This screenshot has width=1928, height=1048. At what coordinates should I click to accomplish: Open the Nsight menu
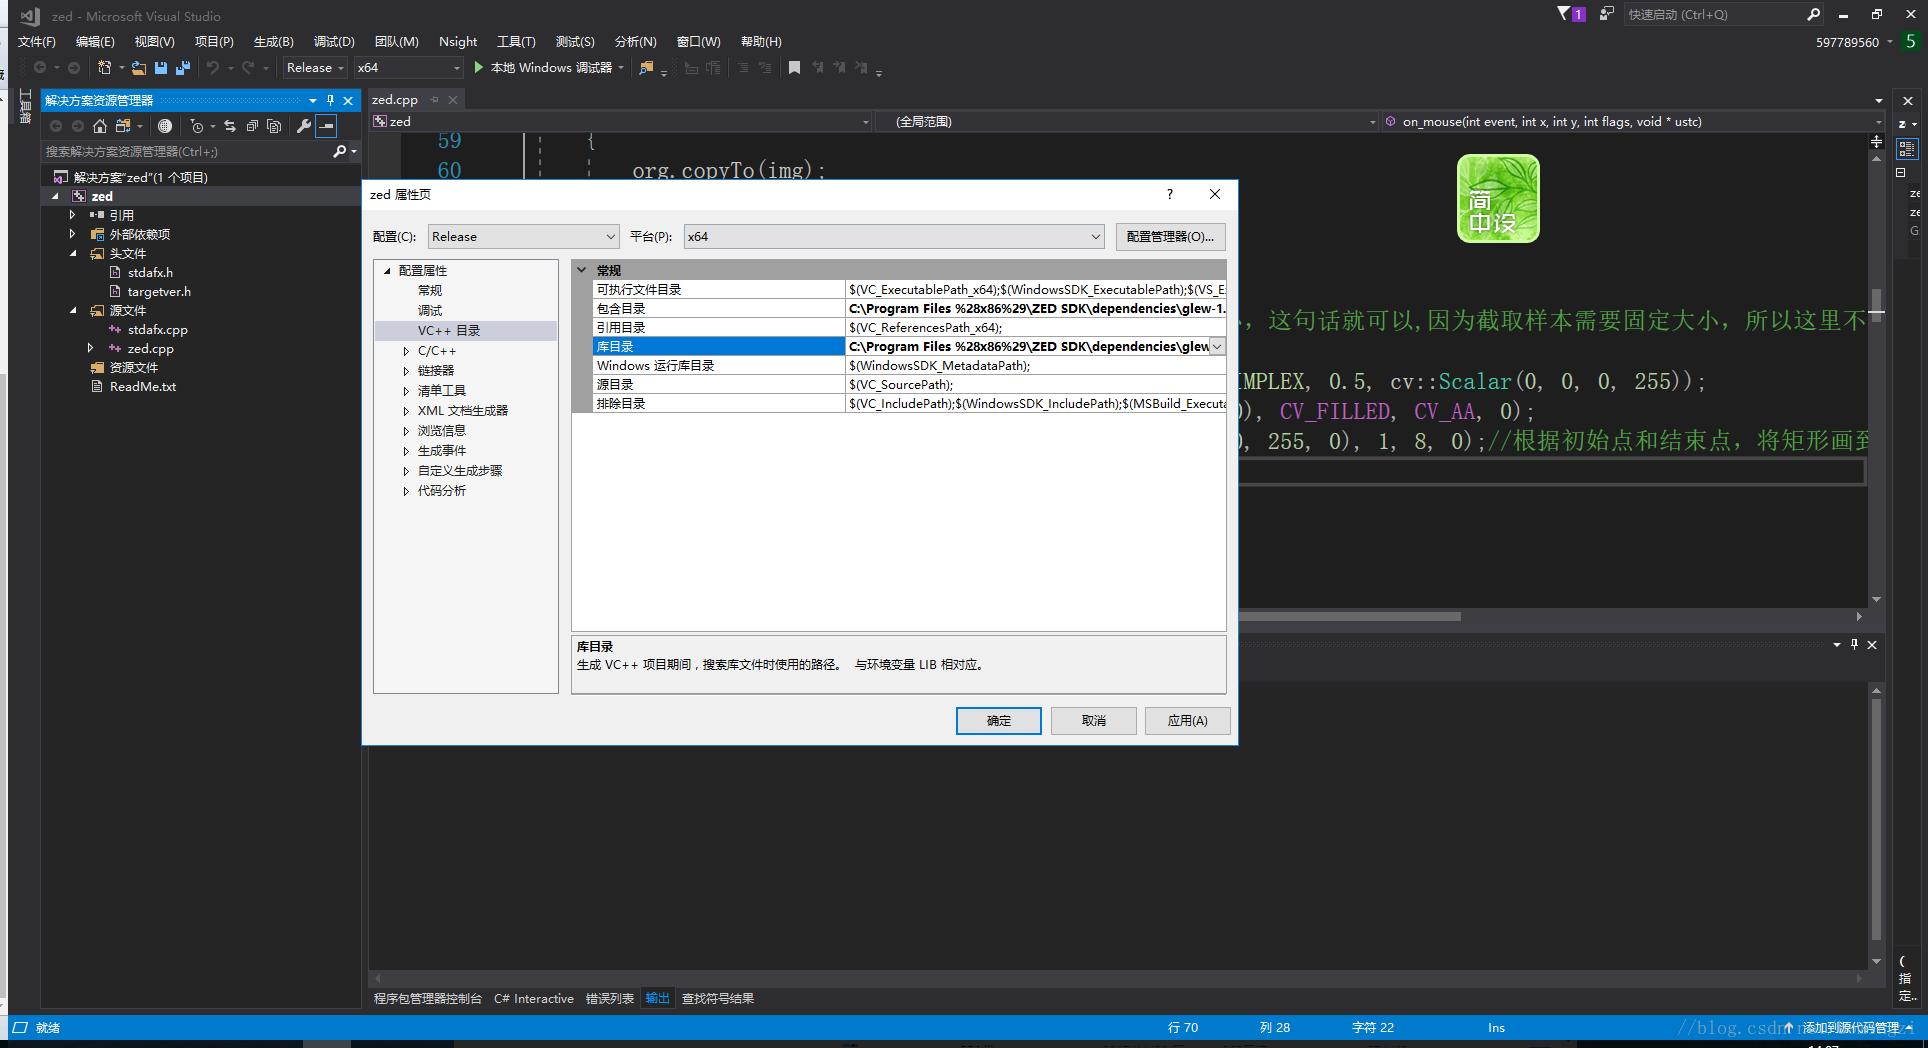pyautogui.click(x=458, y=42)
